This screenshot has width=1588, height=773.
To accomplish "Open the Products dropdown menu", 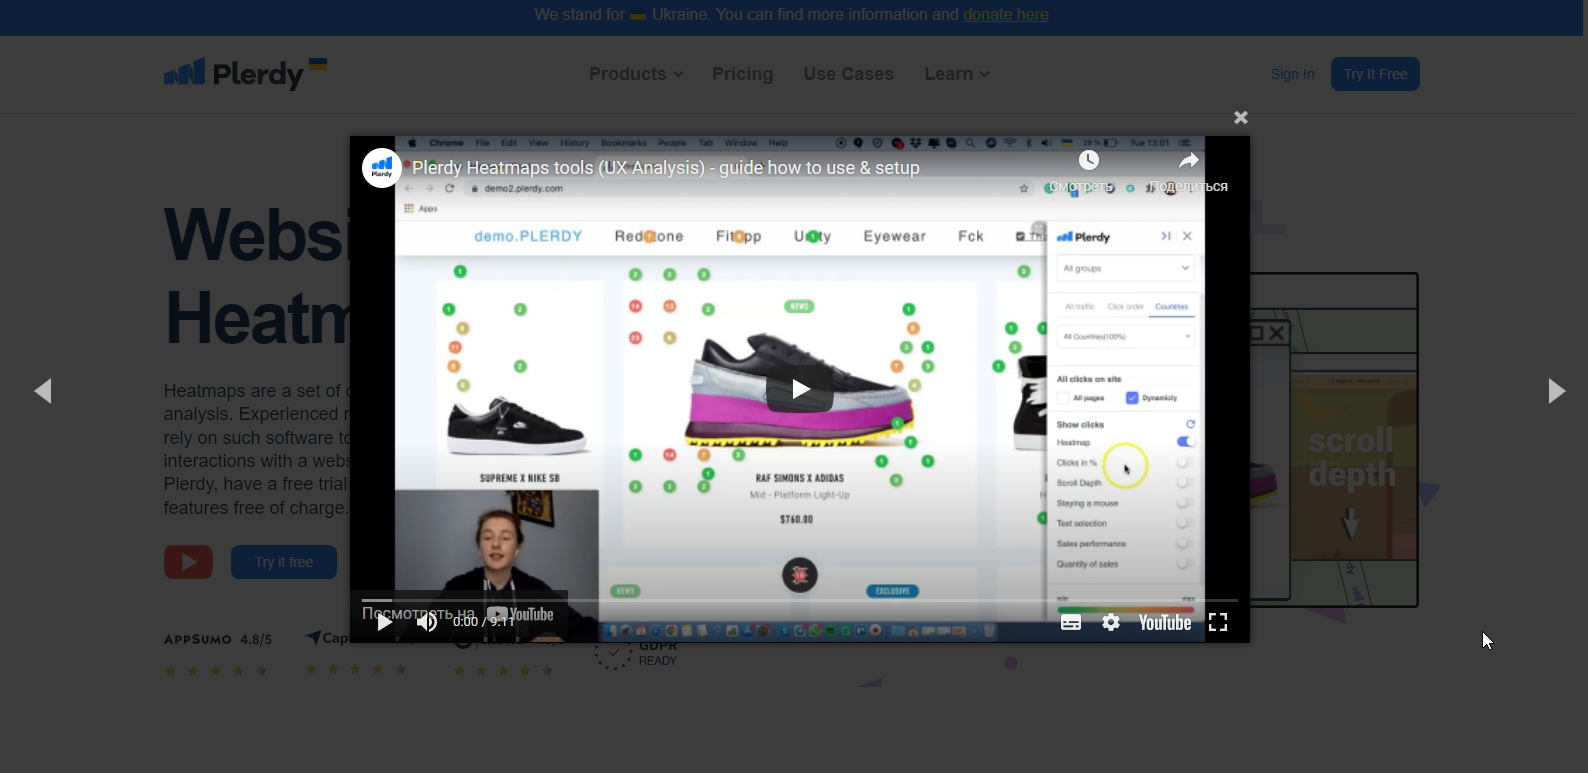I will click(636, 74).
